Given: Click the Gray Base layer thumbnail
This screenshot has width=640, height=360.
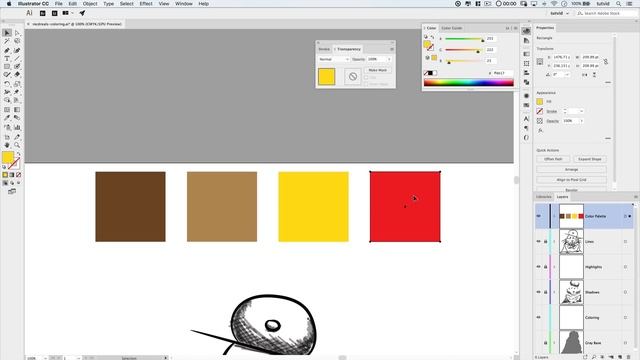Looking at the screenshot, I should (x=571, y=342).
